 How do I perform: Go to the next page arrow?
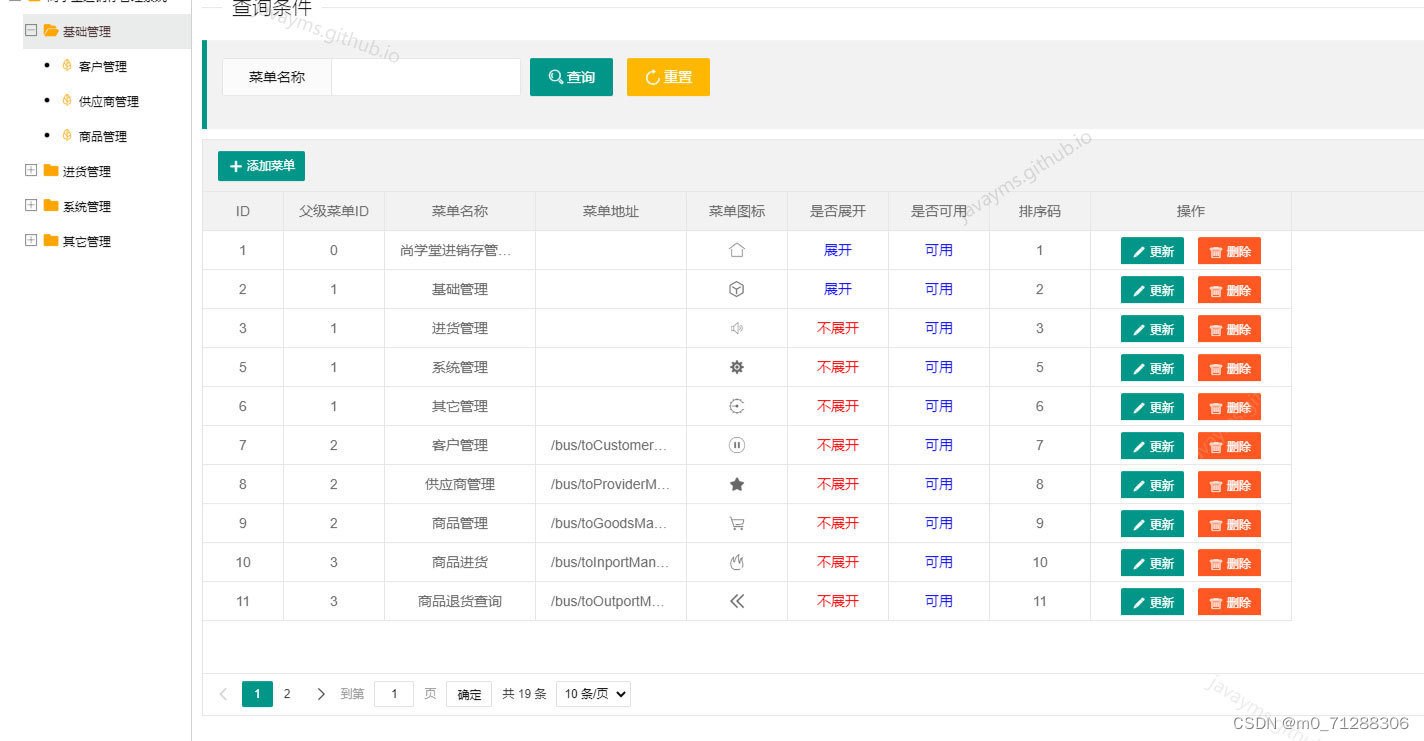pos(321,694)
